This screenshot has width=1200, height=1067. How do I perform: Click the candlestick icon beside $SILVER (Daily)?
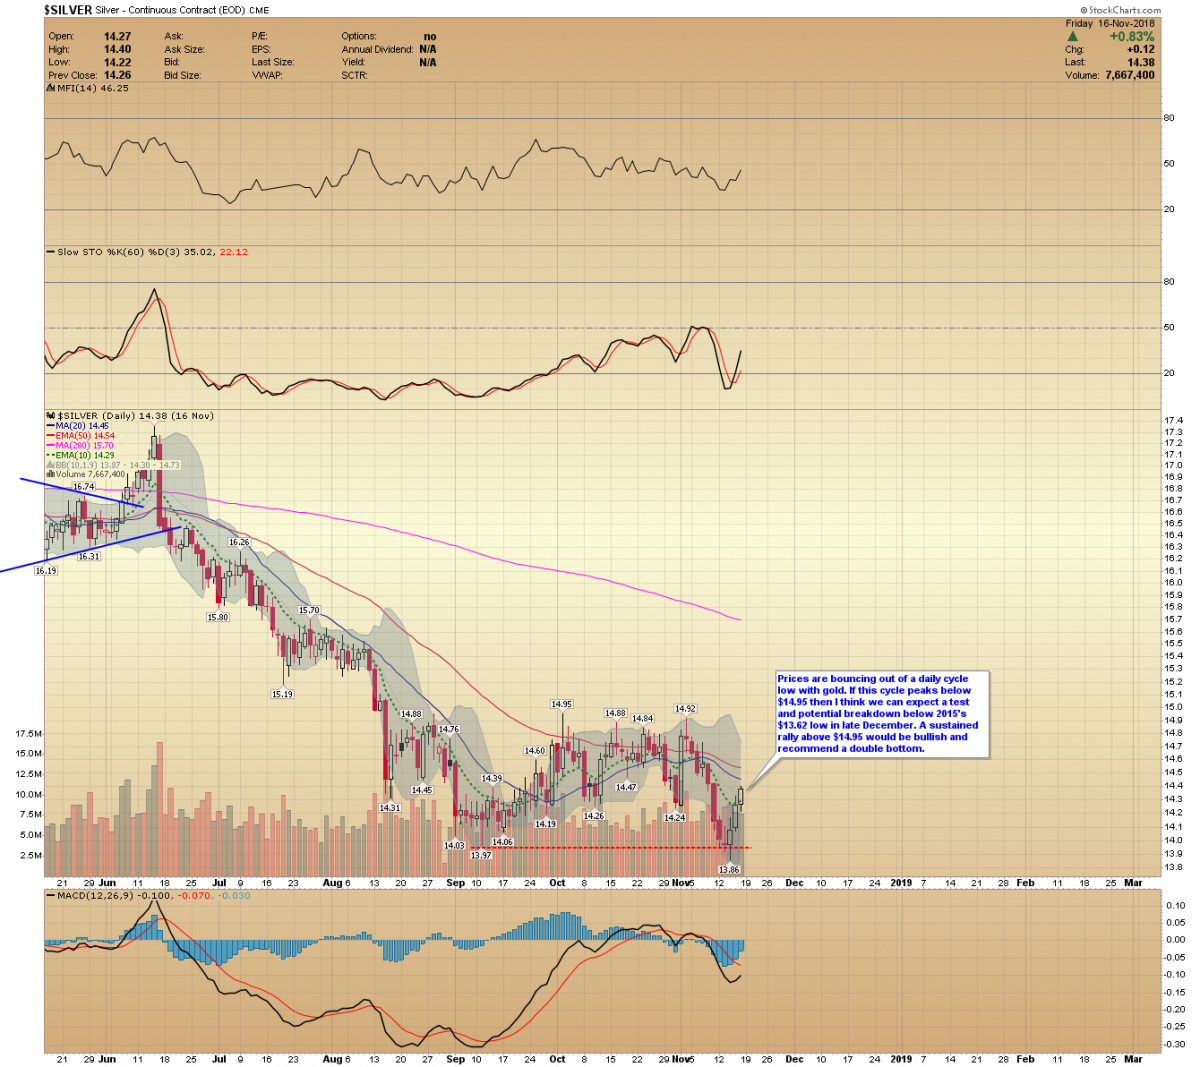[x=50, y=416]
